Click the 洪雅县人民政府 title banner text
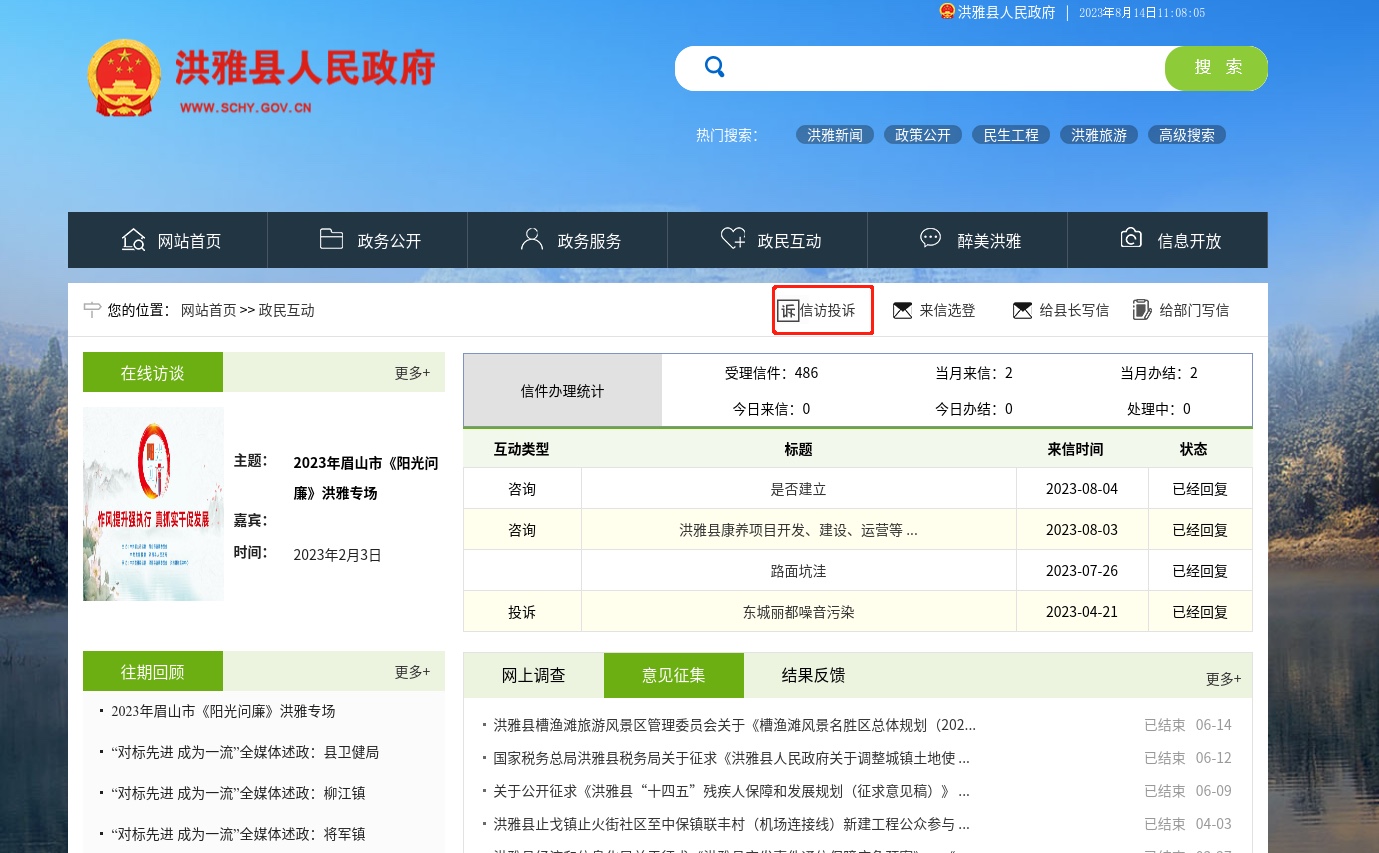This screenshot has height=853, width=1379. [x=306, y=68]
